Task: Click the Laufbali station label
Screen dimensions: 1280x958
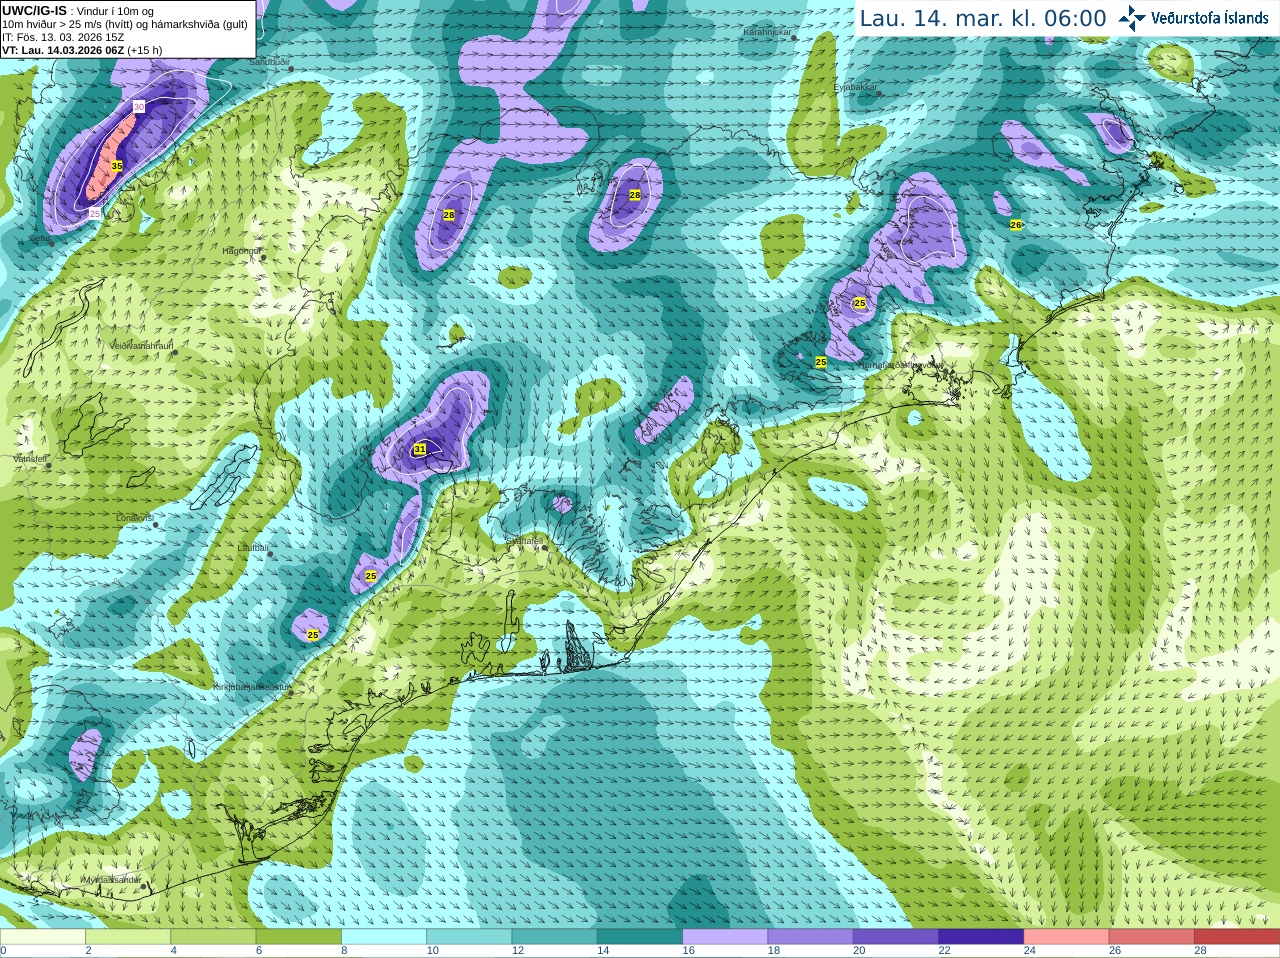Action: [x=252, y=548]
